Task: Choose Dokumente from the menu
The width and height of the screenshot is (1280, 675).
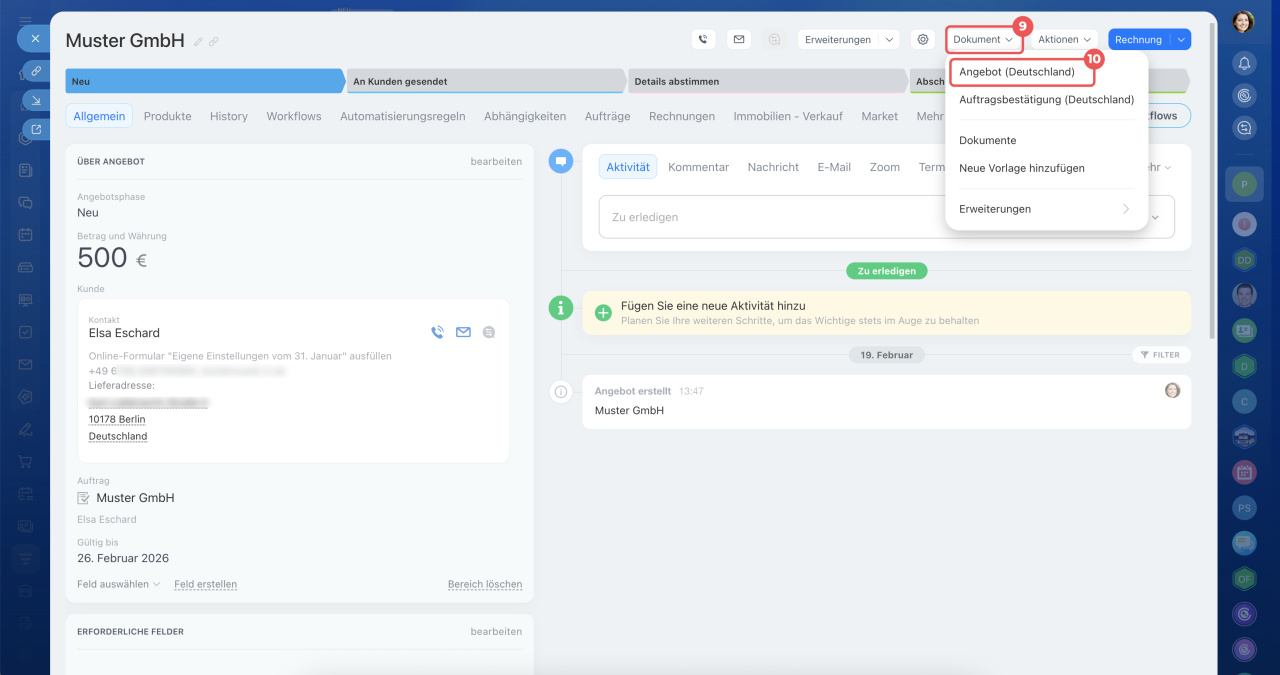Action: click(987, 141)
